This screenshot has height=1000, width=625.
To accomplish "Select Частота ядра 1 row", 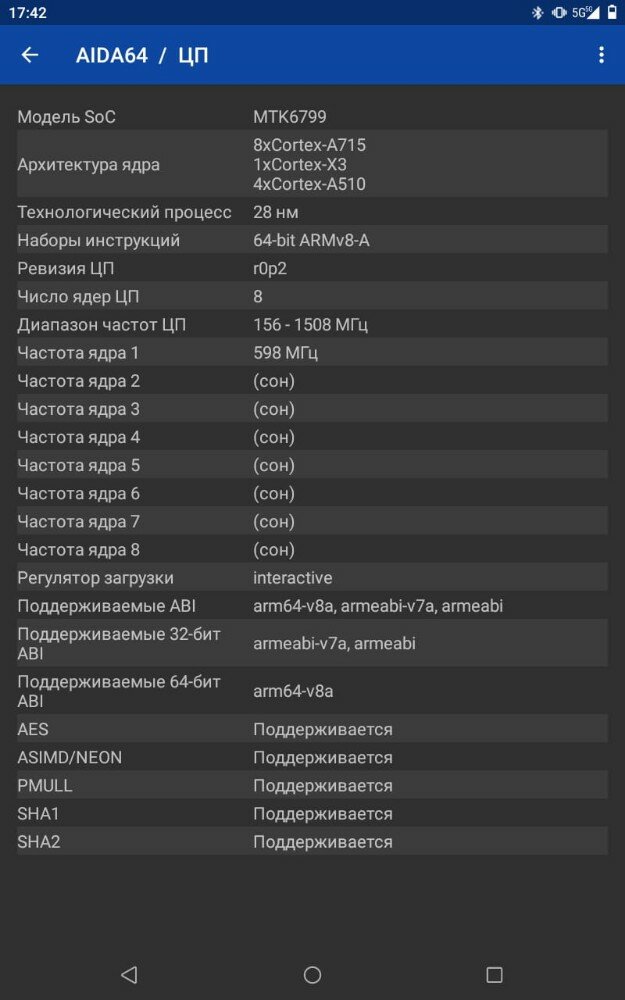I will (x=312, y=352).
